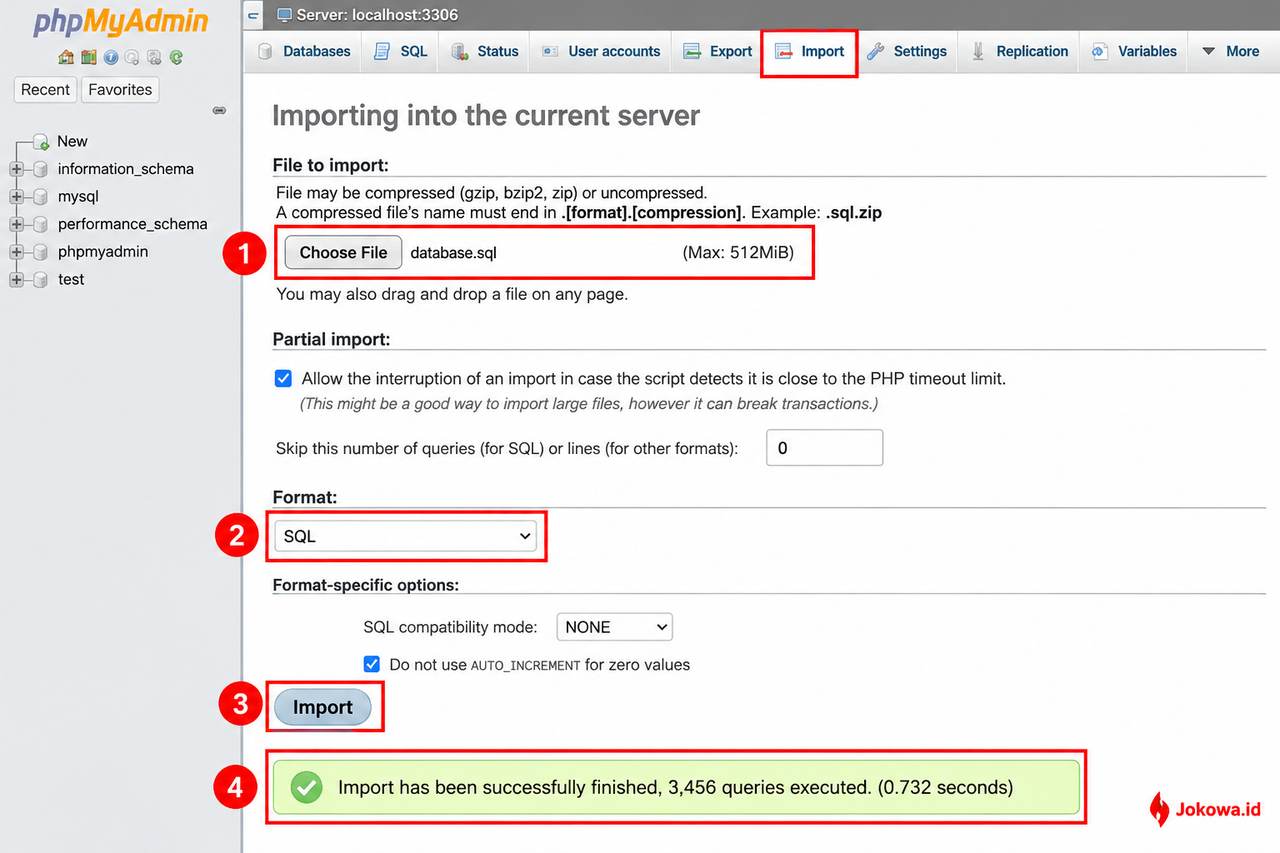Screen dimensions: 1280x853
Task: Click the wrench icon on Settings tab
Action: (876, 51)
